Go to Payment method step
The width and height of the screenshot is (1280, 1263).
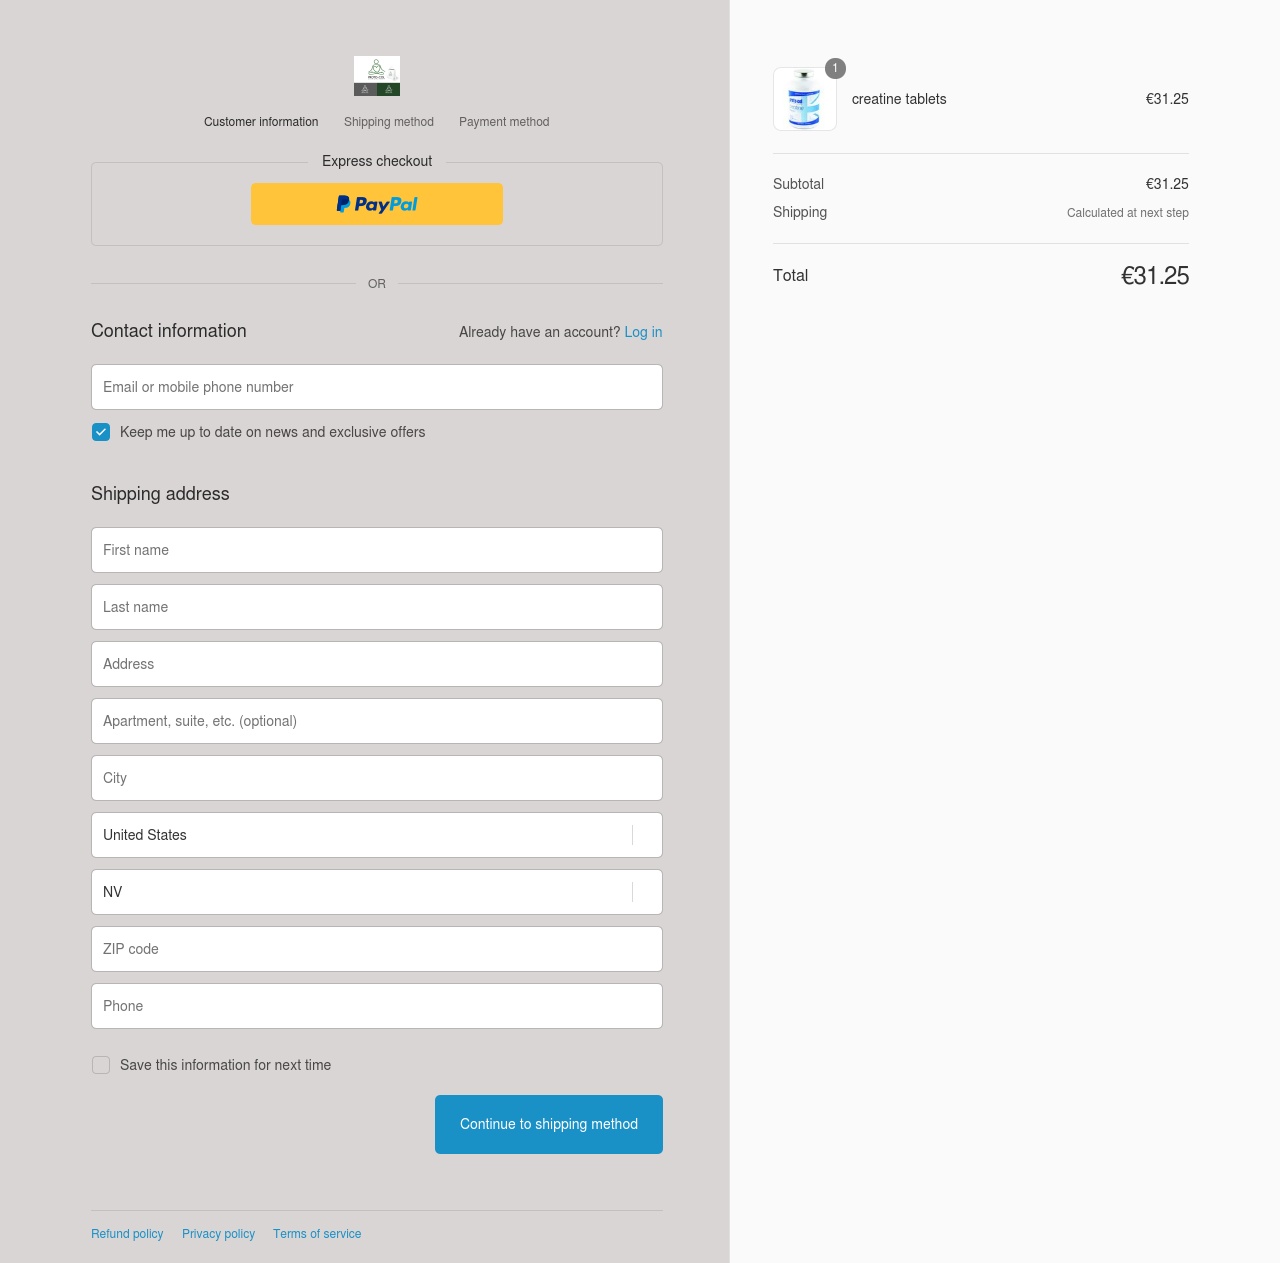coord(504,122)
